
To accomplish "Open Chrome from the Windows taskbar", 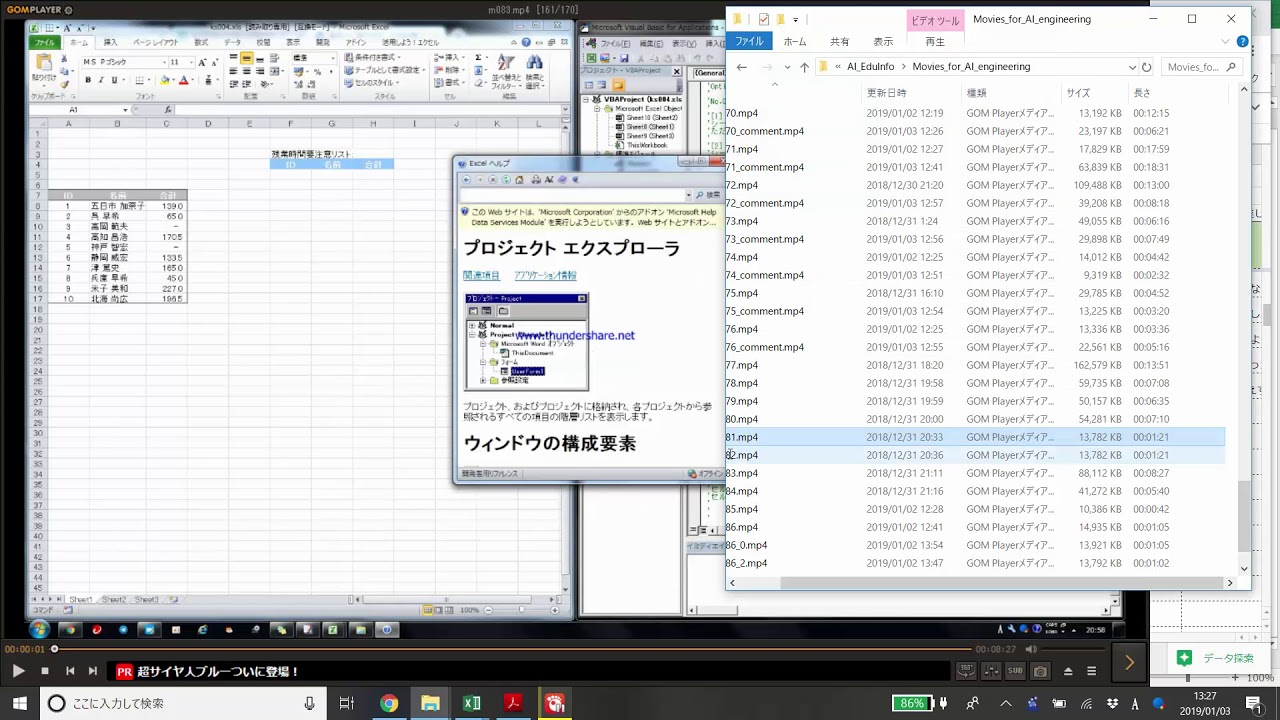I will (389, 703).
